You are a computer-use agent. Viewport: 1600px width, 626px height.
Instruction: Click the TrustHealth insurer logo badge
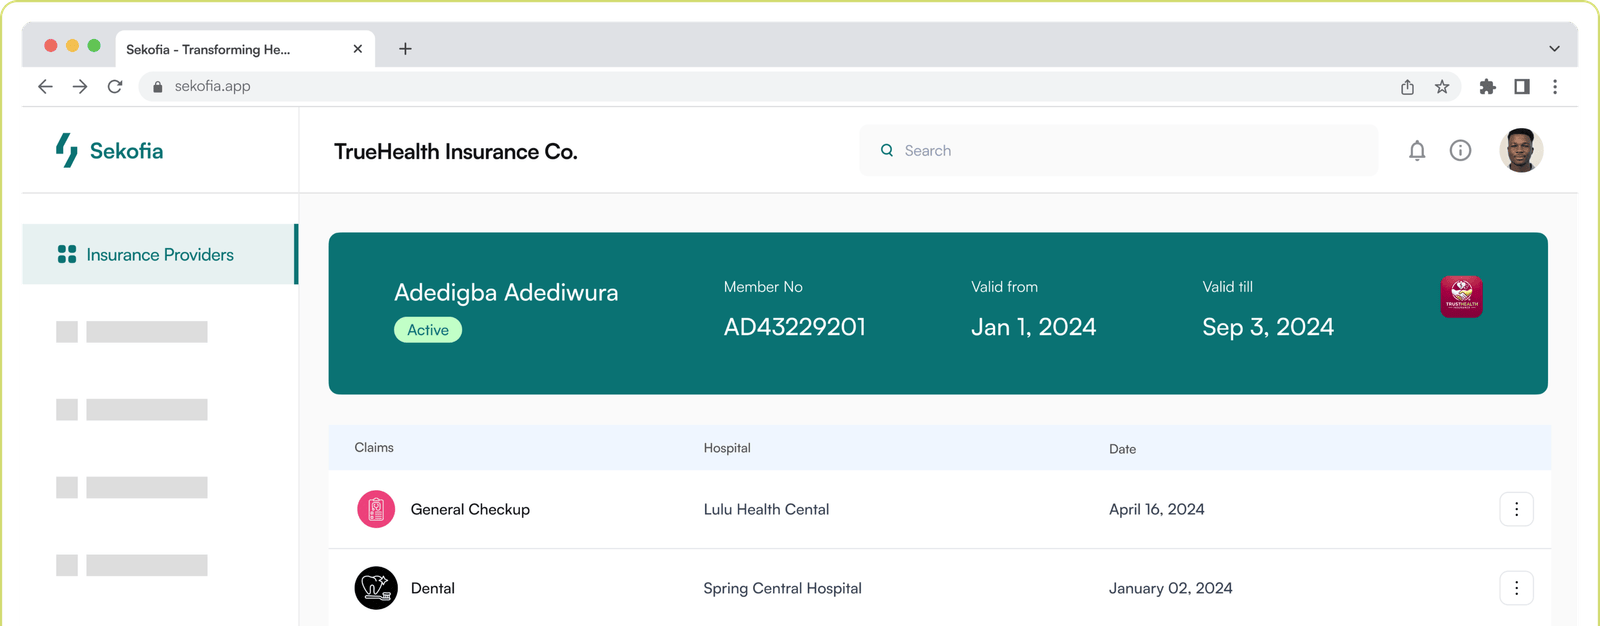tap(1461, 297)
